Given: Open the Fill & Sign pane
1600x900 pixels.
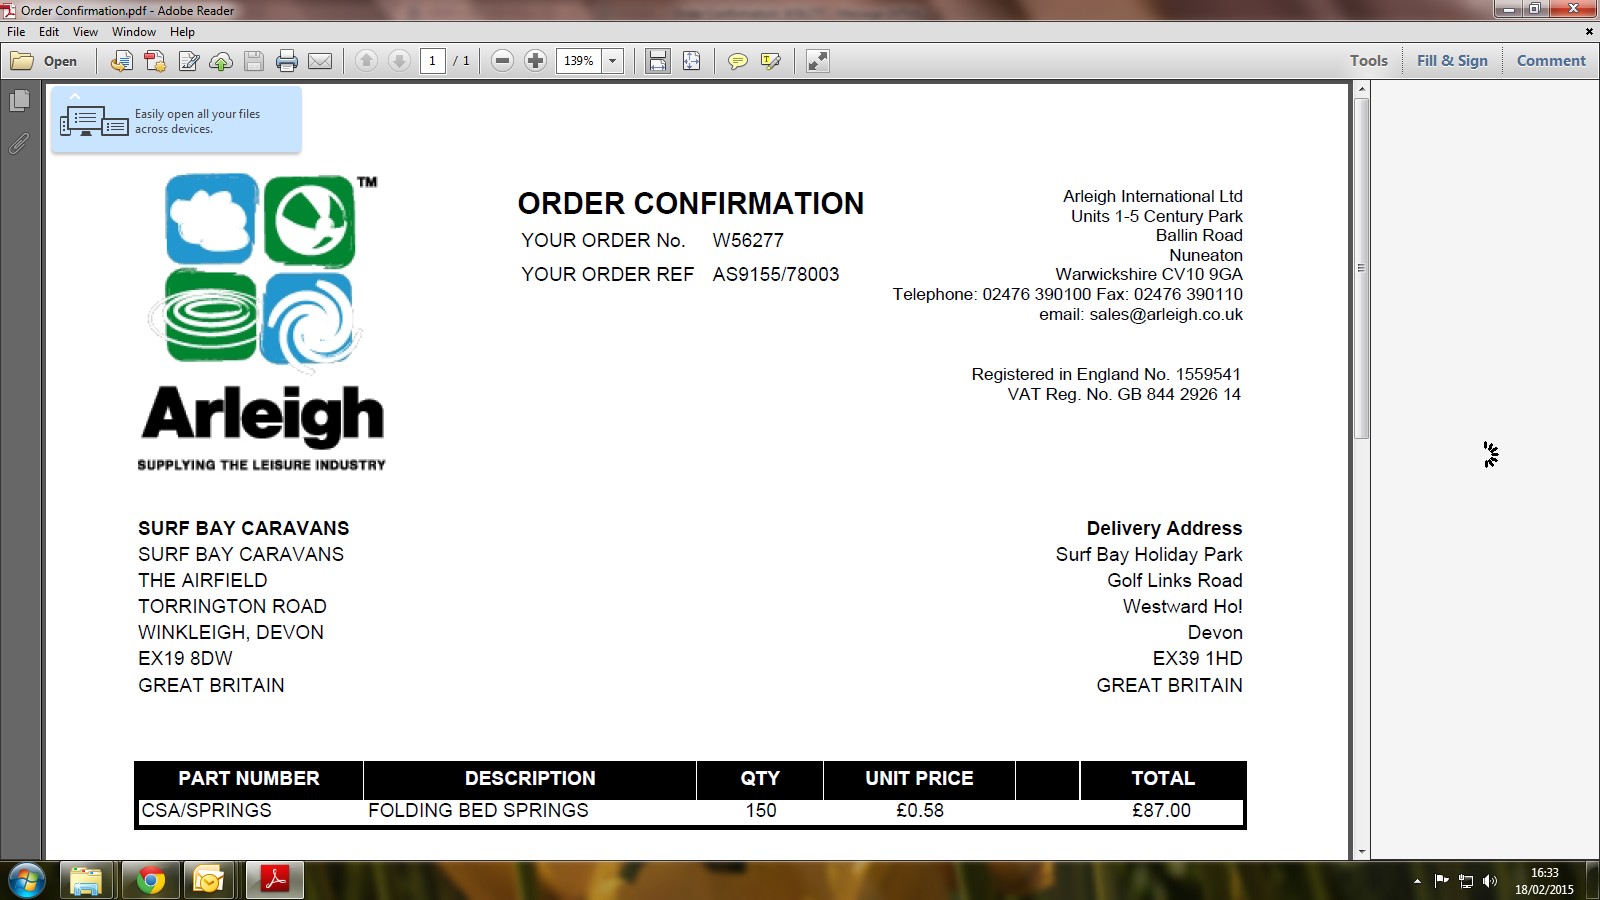Looking at the screenshot, I should pos(1452,61).
